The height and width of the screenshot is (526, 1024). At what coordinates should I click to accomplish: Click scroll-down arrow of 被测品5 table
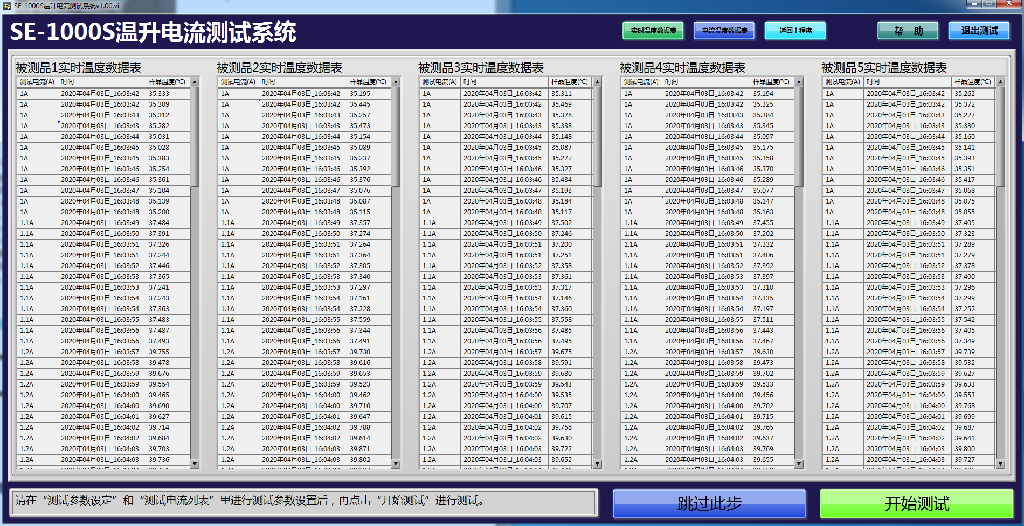point(1000,463)
